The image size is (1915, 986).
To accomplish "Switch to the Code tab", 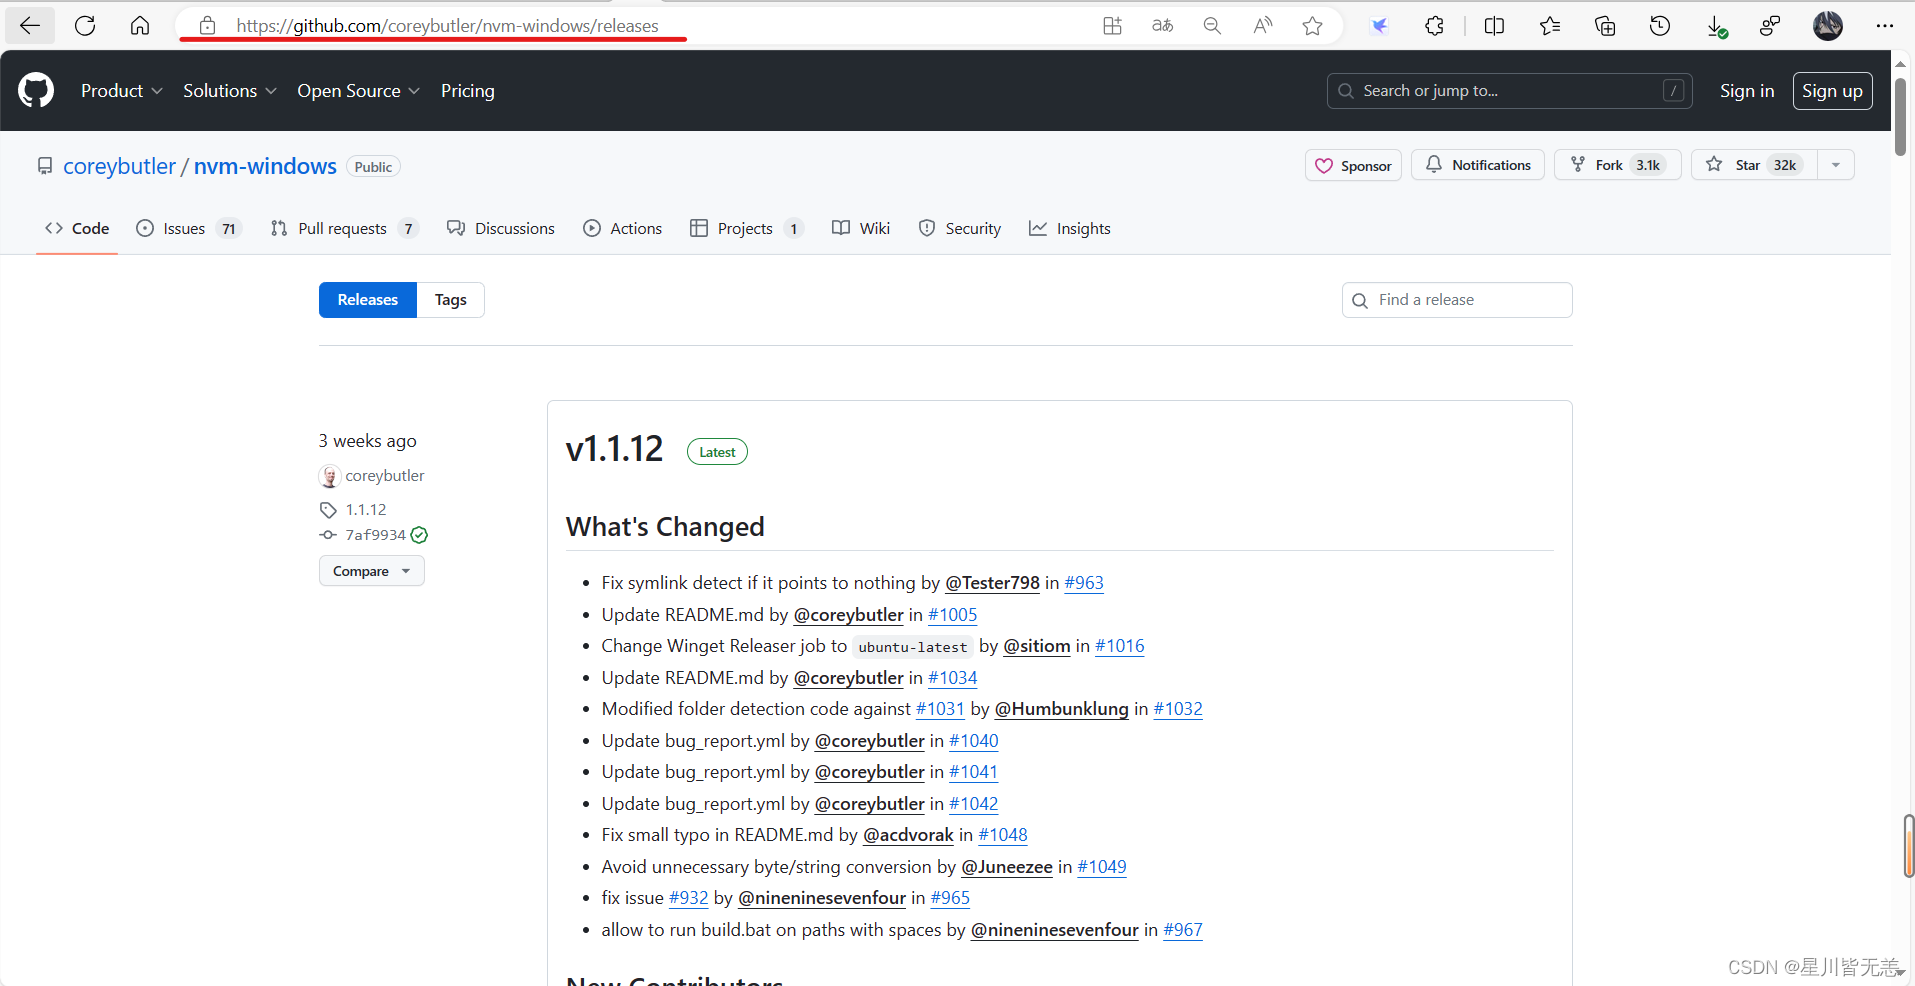I will 77,228.
